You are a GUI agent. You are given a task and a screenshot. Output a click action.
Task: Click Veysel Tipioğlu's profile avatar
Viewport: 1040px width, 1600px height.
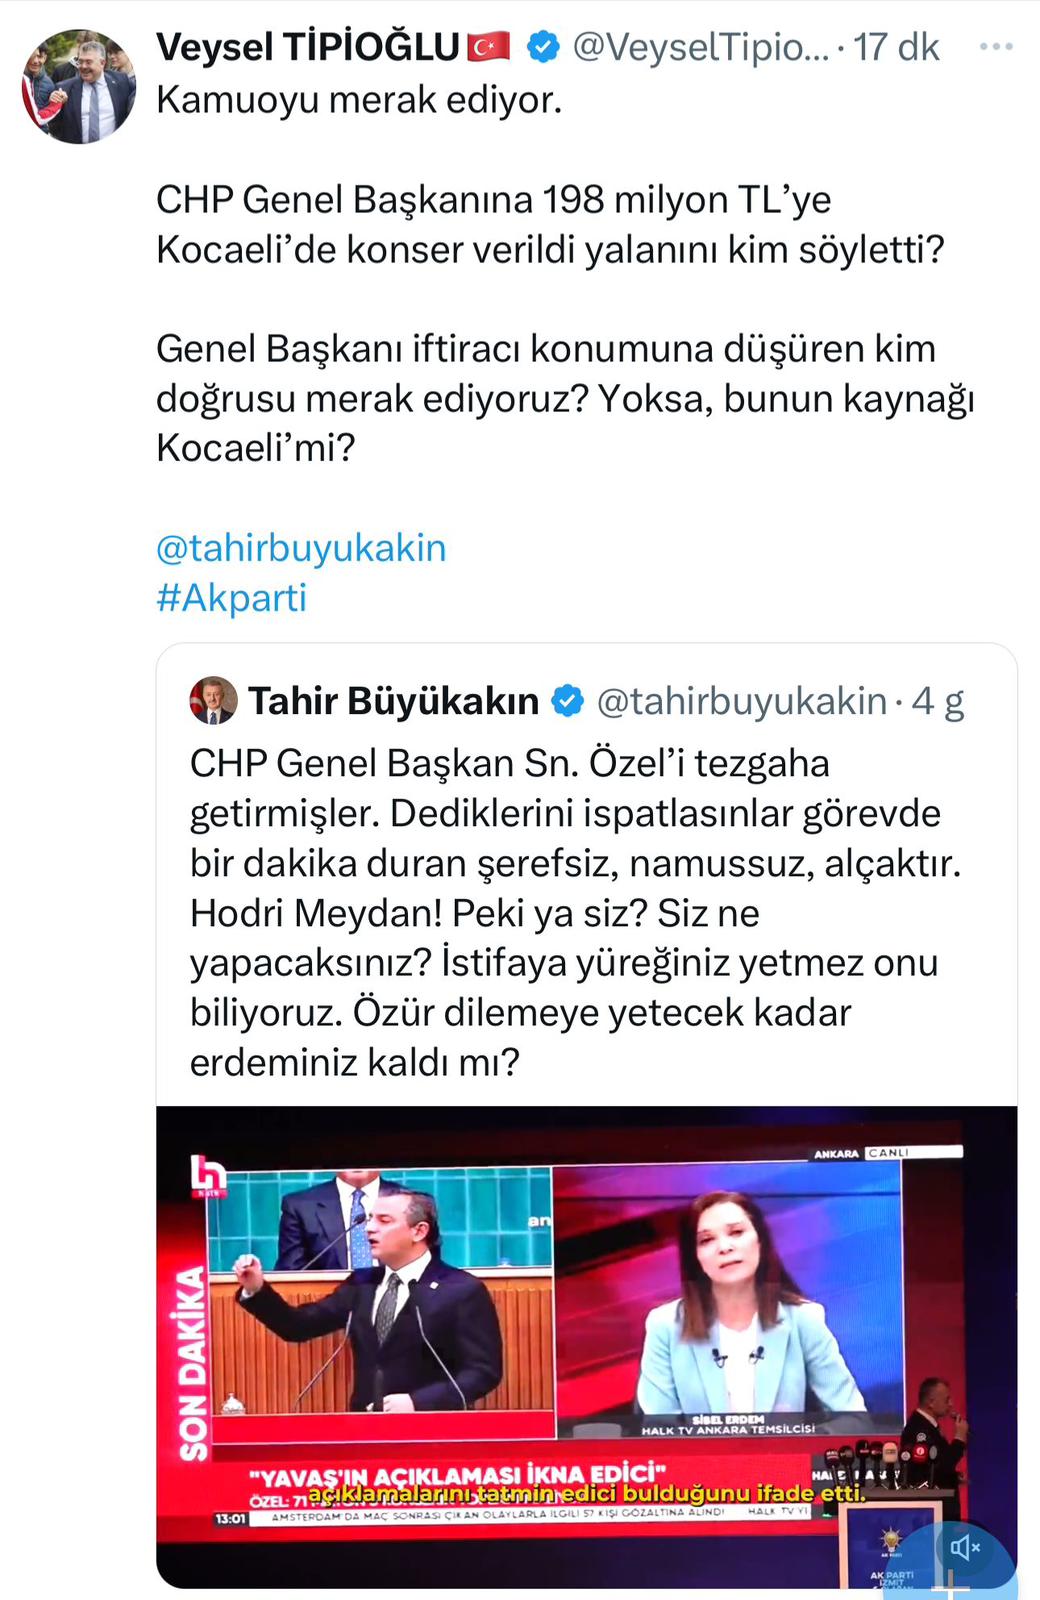[79, 87]
